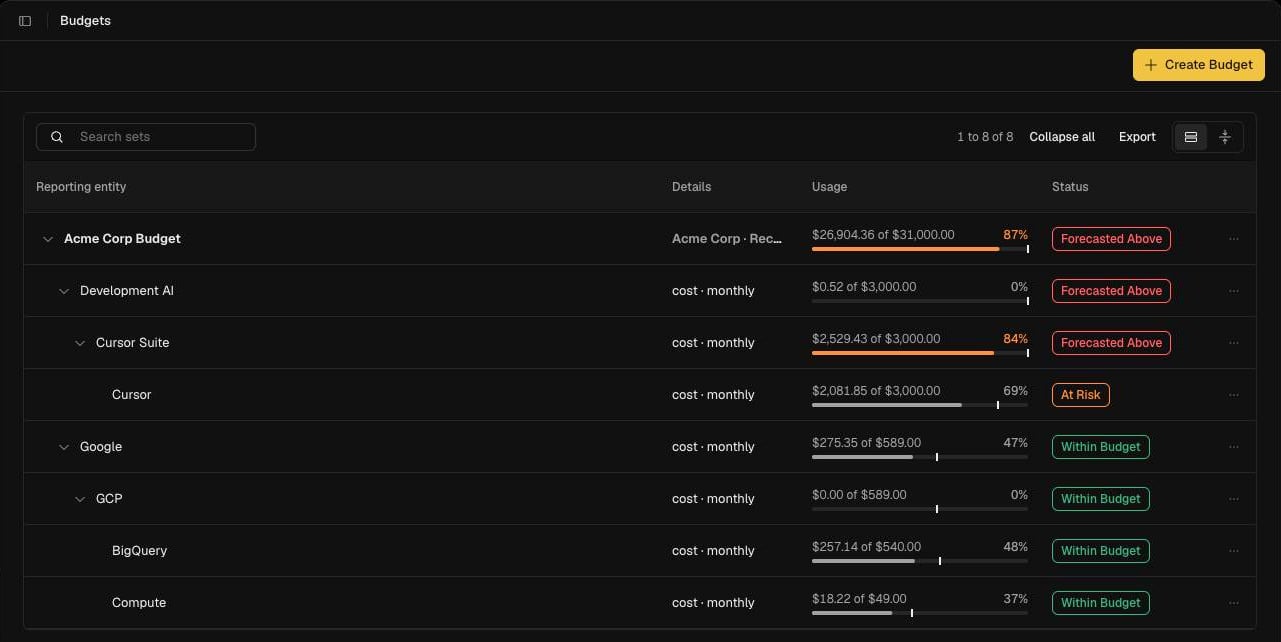Select the Compute entry

click(x=139, y=603)
